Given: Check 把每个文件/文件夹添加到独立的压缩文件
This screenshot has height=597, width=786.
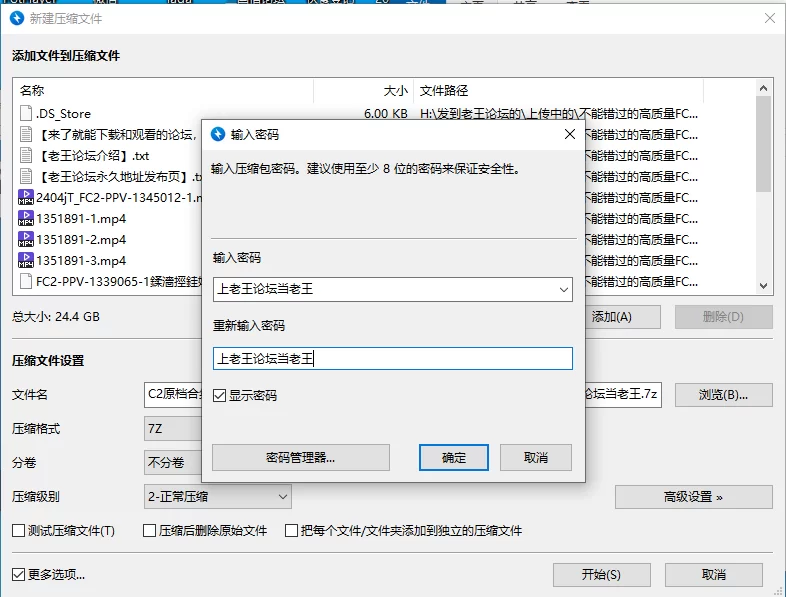Looking at the screenshot, I should [x=291, y=530].
